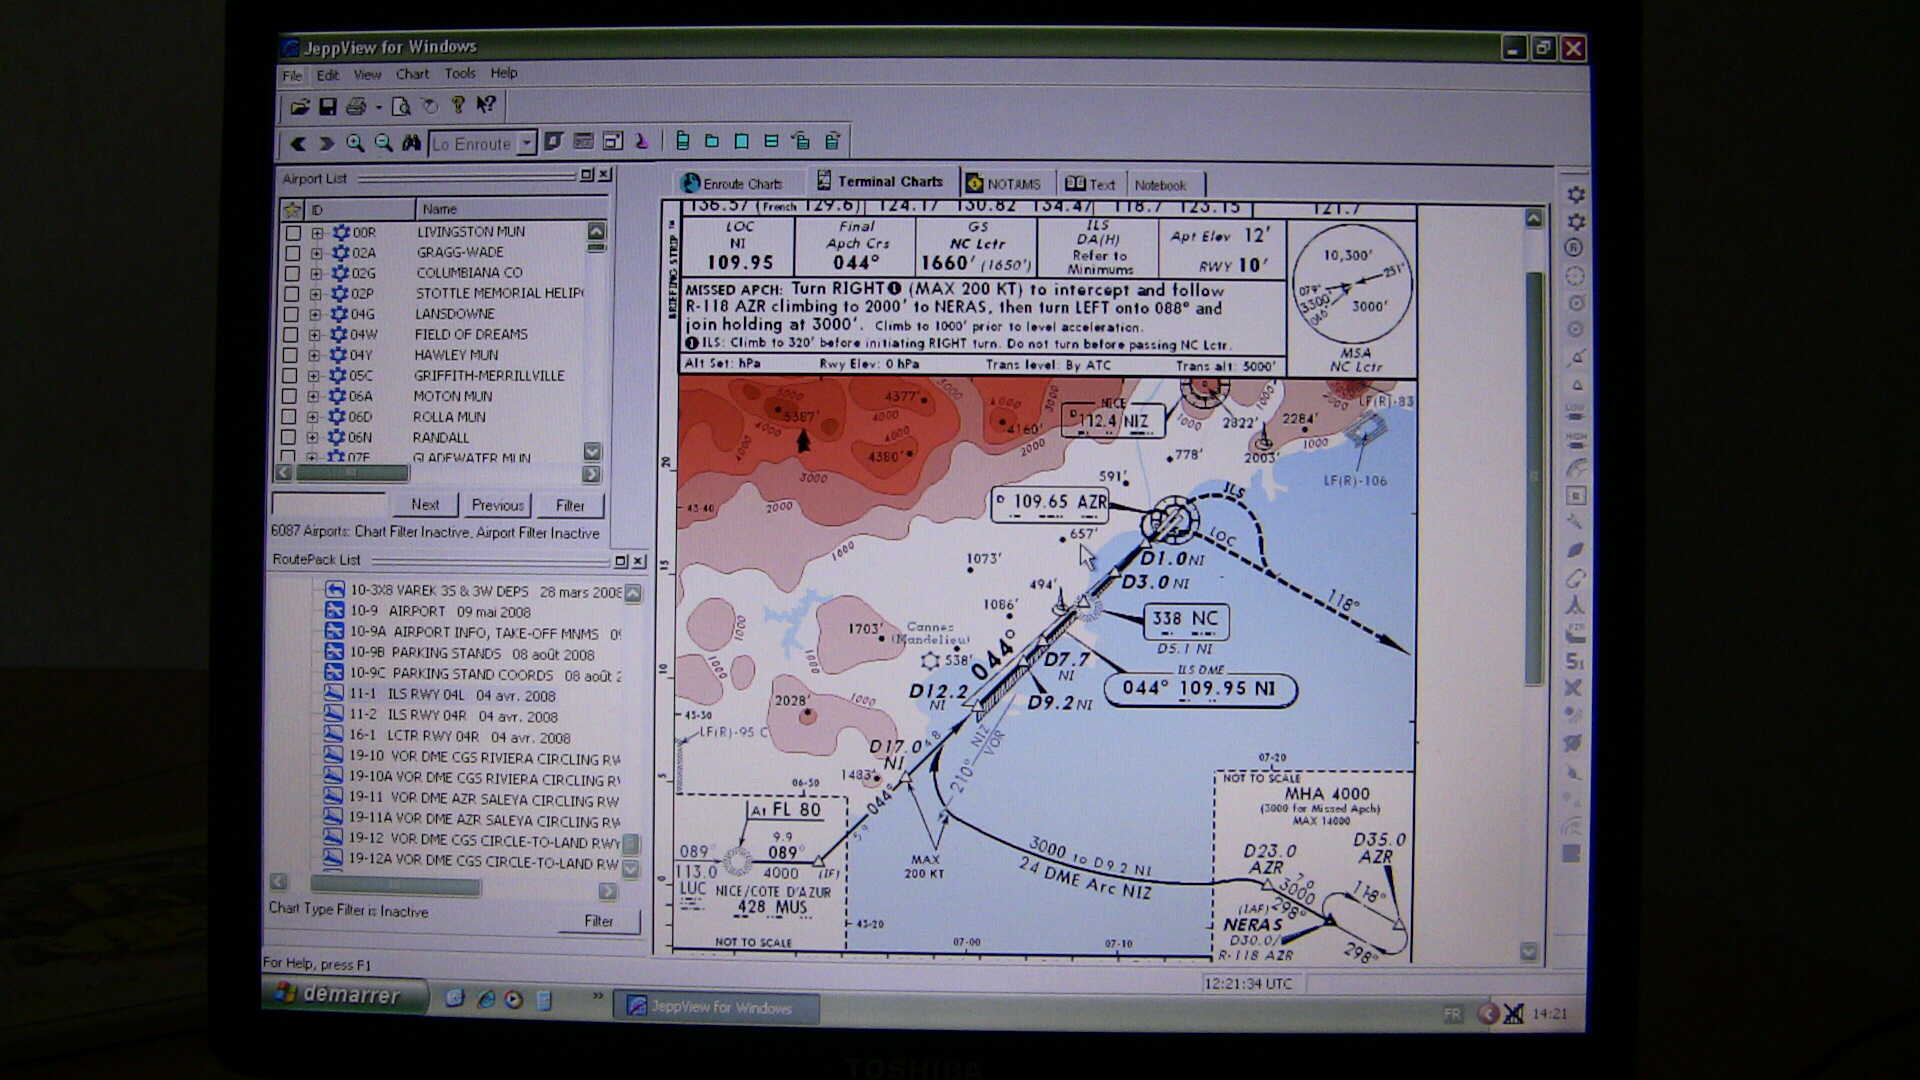Click the Zoom Out magnifier

pyautogui.click(x=383, y=143)
